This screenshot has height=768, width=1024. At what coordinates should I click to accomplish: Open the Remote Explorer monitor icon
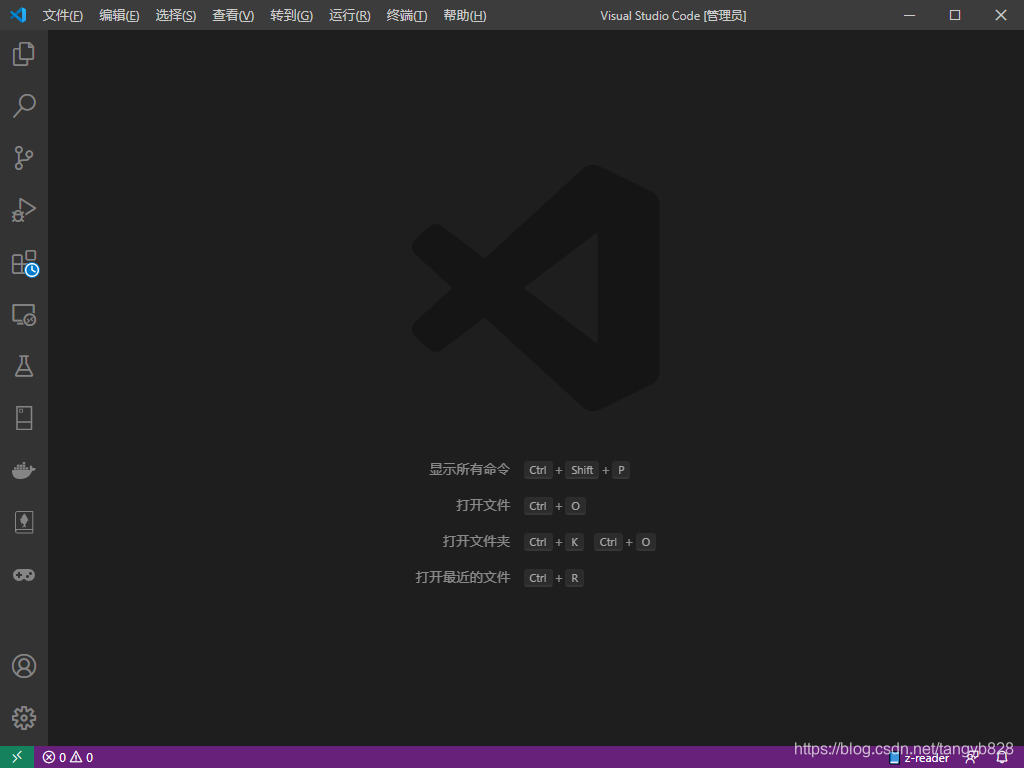pyautogui.click(x=24, y=315)
